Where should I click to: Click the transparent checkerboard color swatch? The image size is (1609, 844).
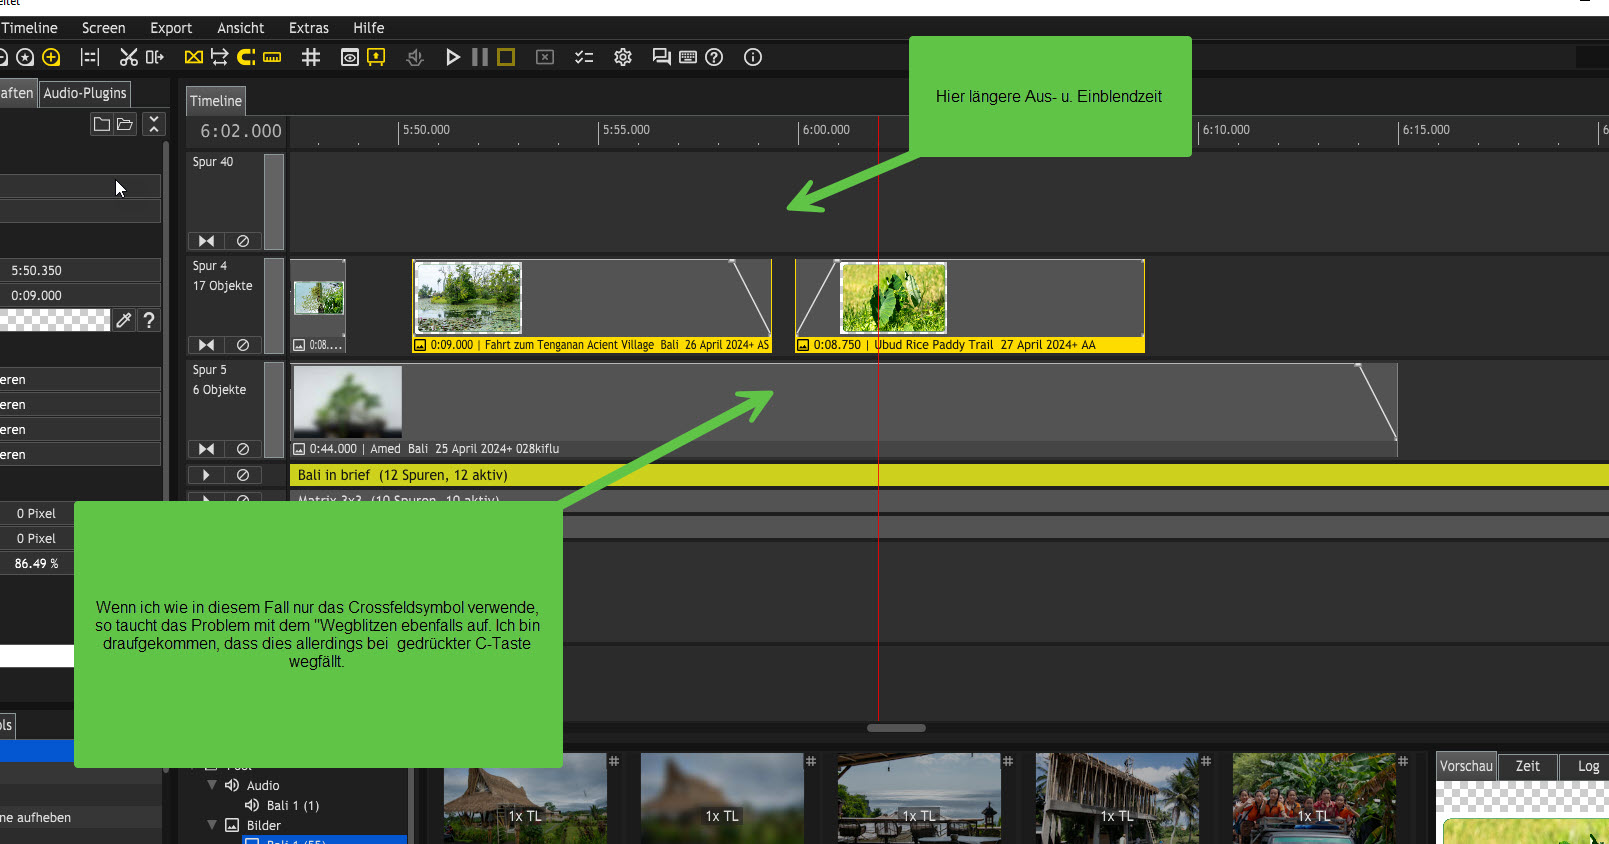coord(55,320)
